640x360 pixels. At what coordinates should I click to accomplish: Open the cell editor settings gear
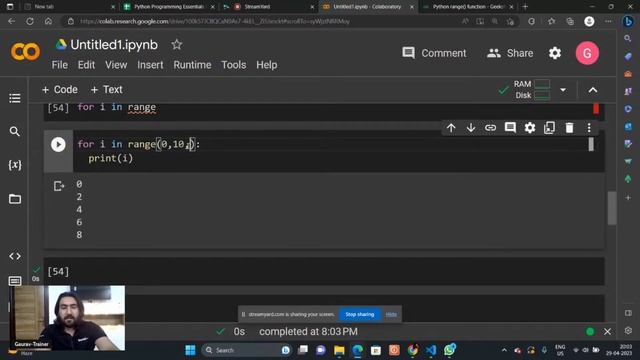pos(530,128)
